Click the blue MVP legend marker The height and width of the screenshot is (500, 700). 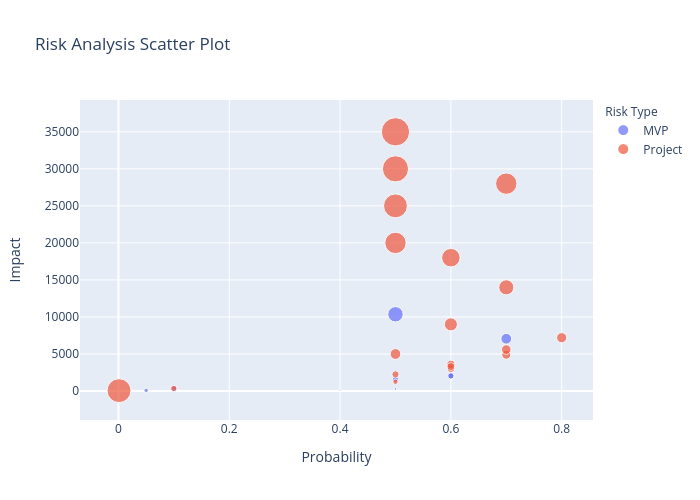pos(624,130)
